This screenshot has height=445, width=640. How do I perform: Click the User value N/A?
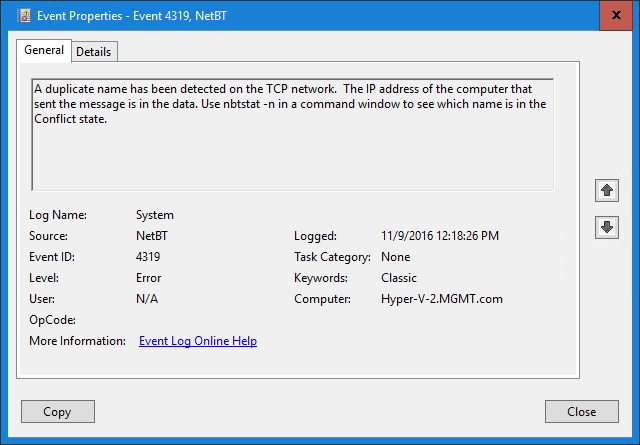pyautogui.click(x=147, y=299)
